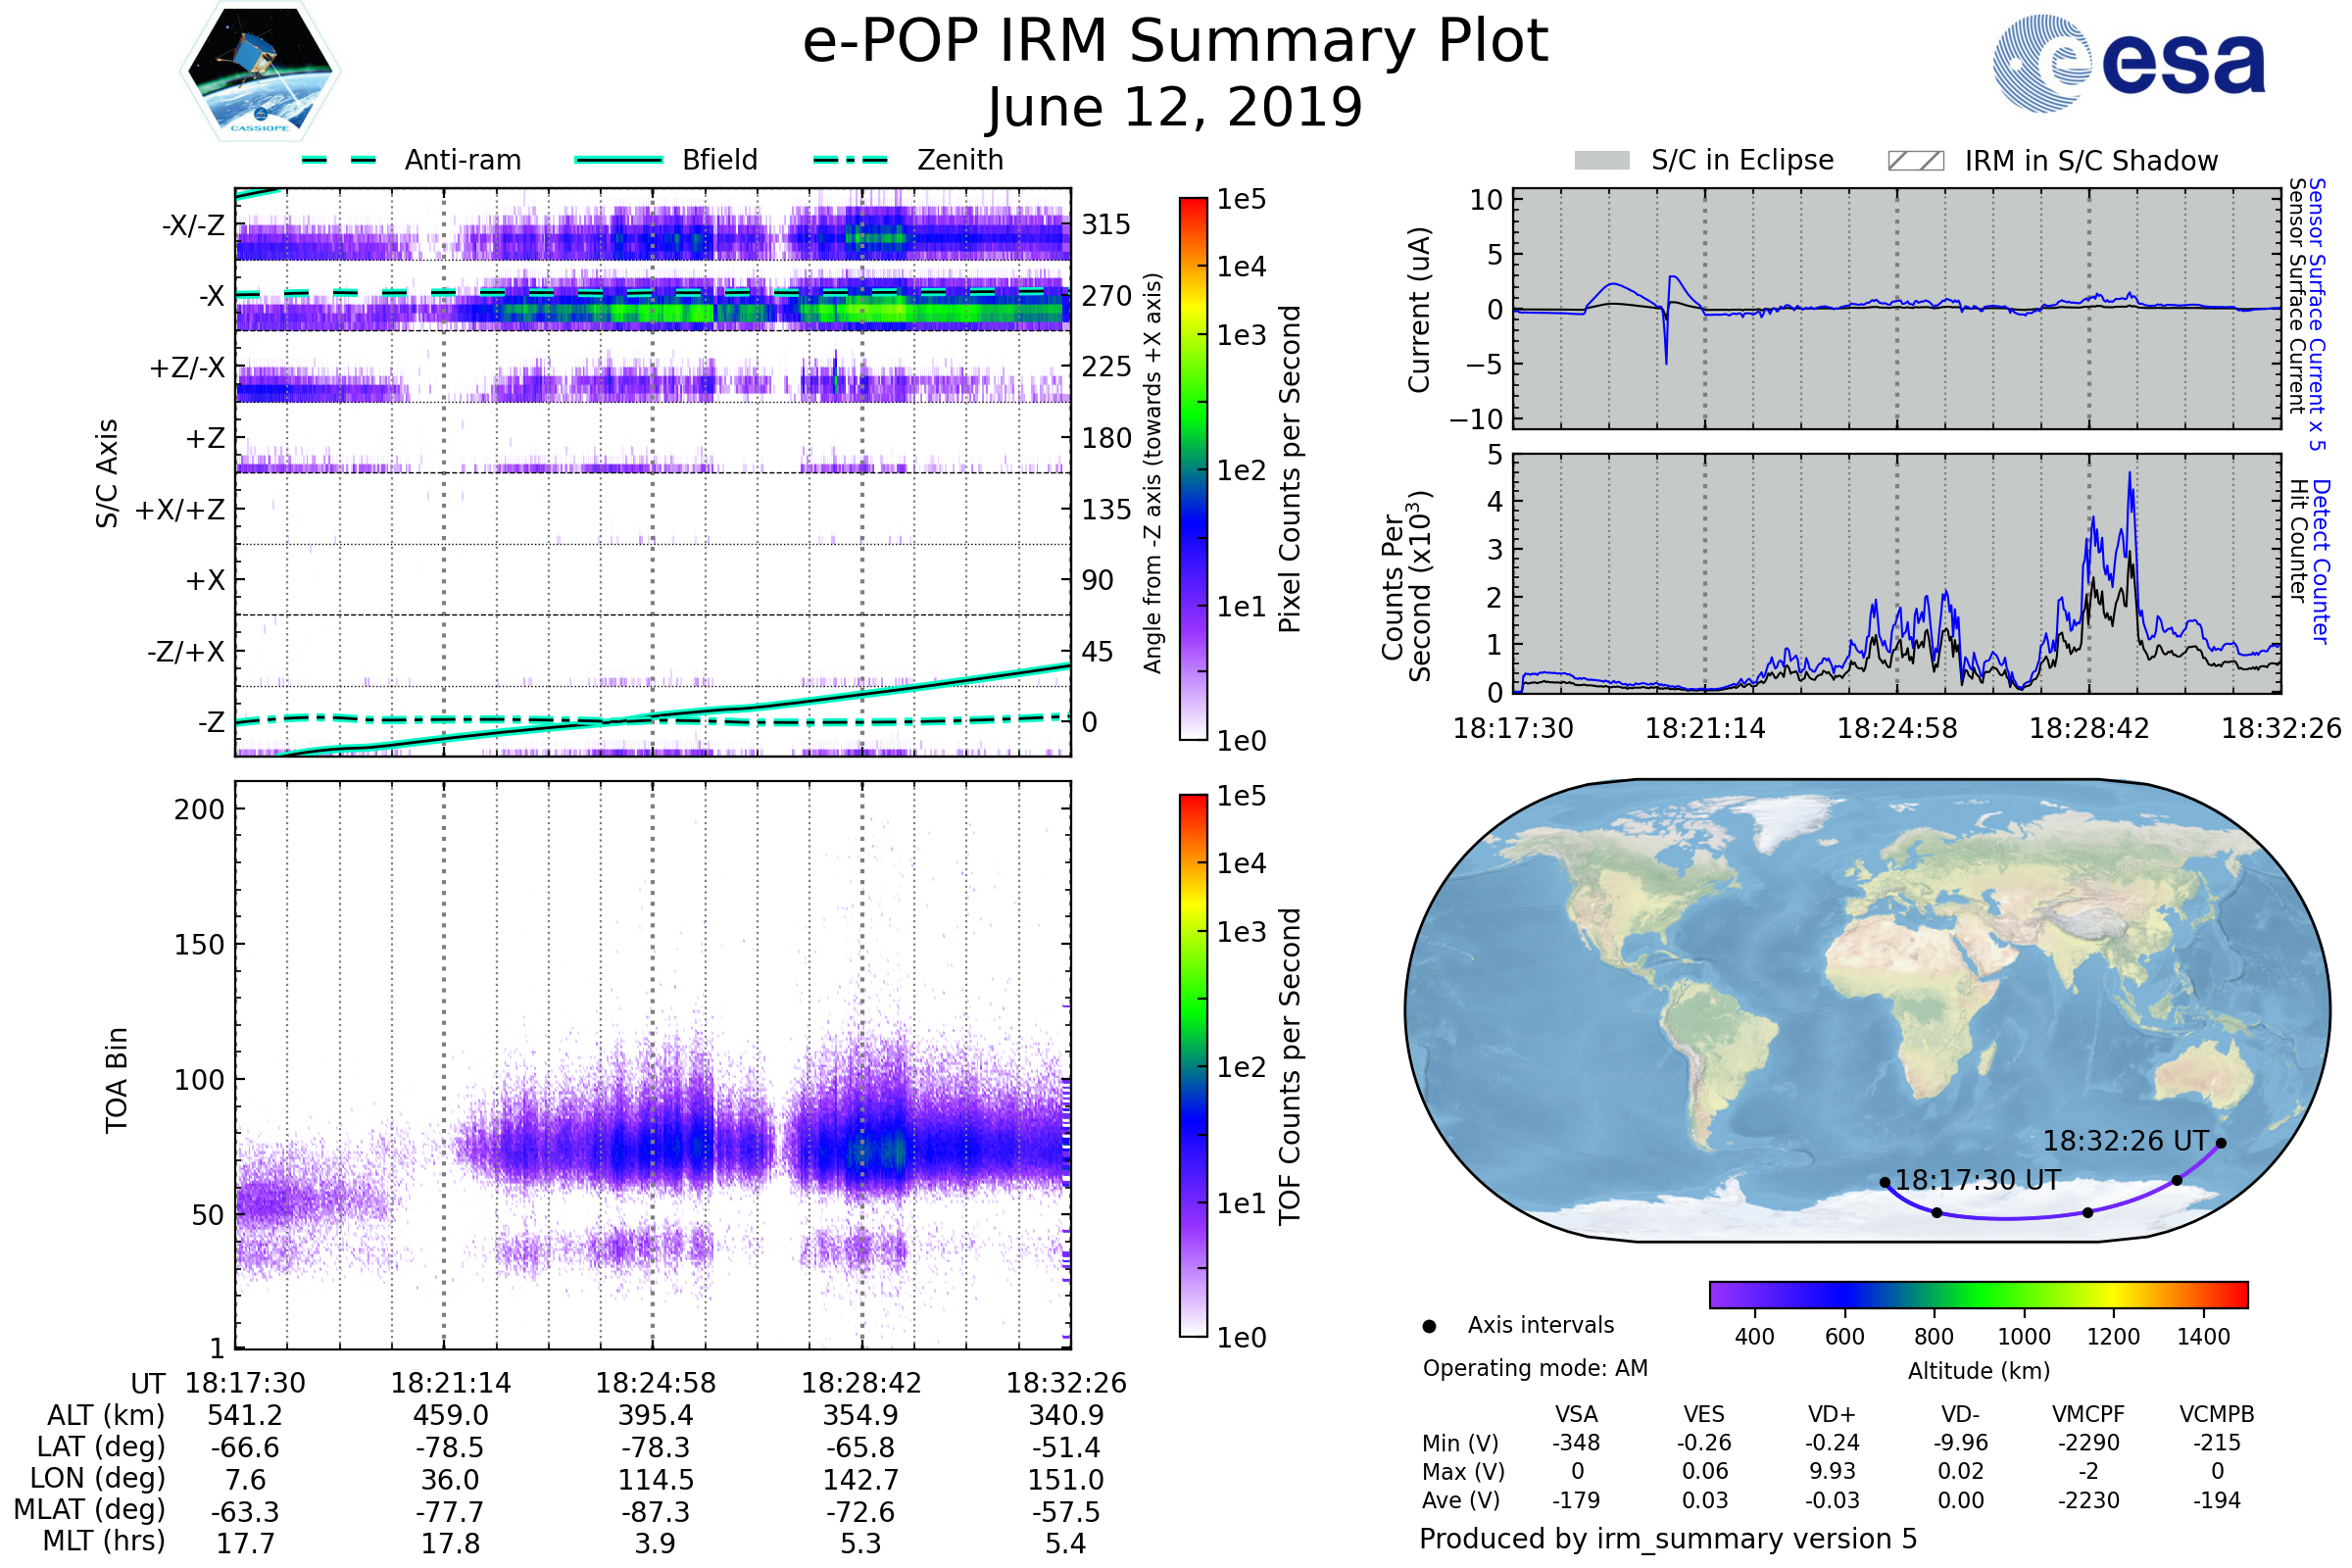Click the 18:17:30 UT start point on the map

coord(1885,1182)
